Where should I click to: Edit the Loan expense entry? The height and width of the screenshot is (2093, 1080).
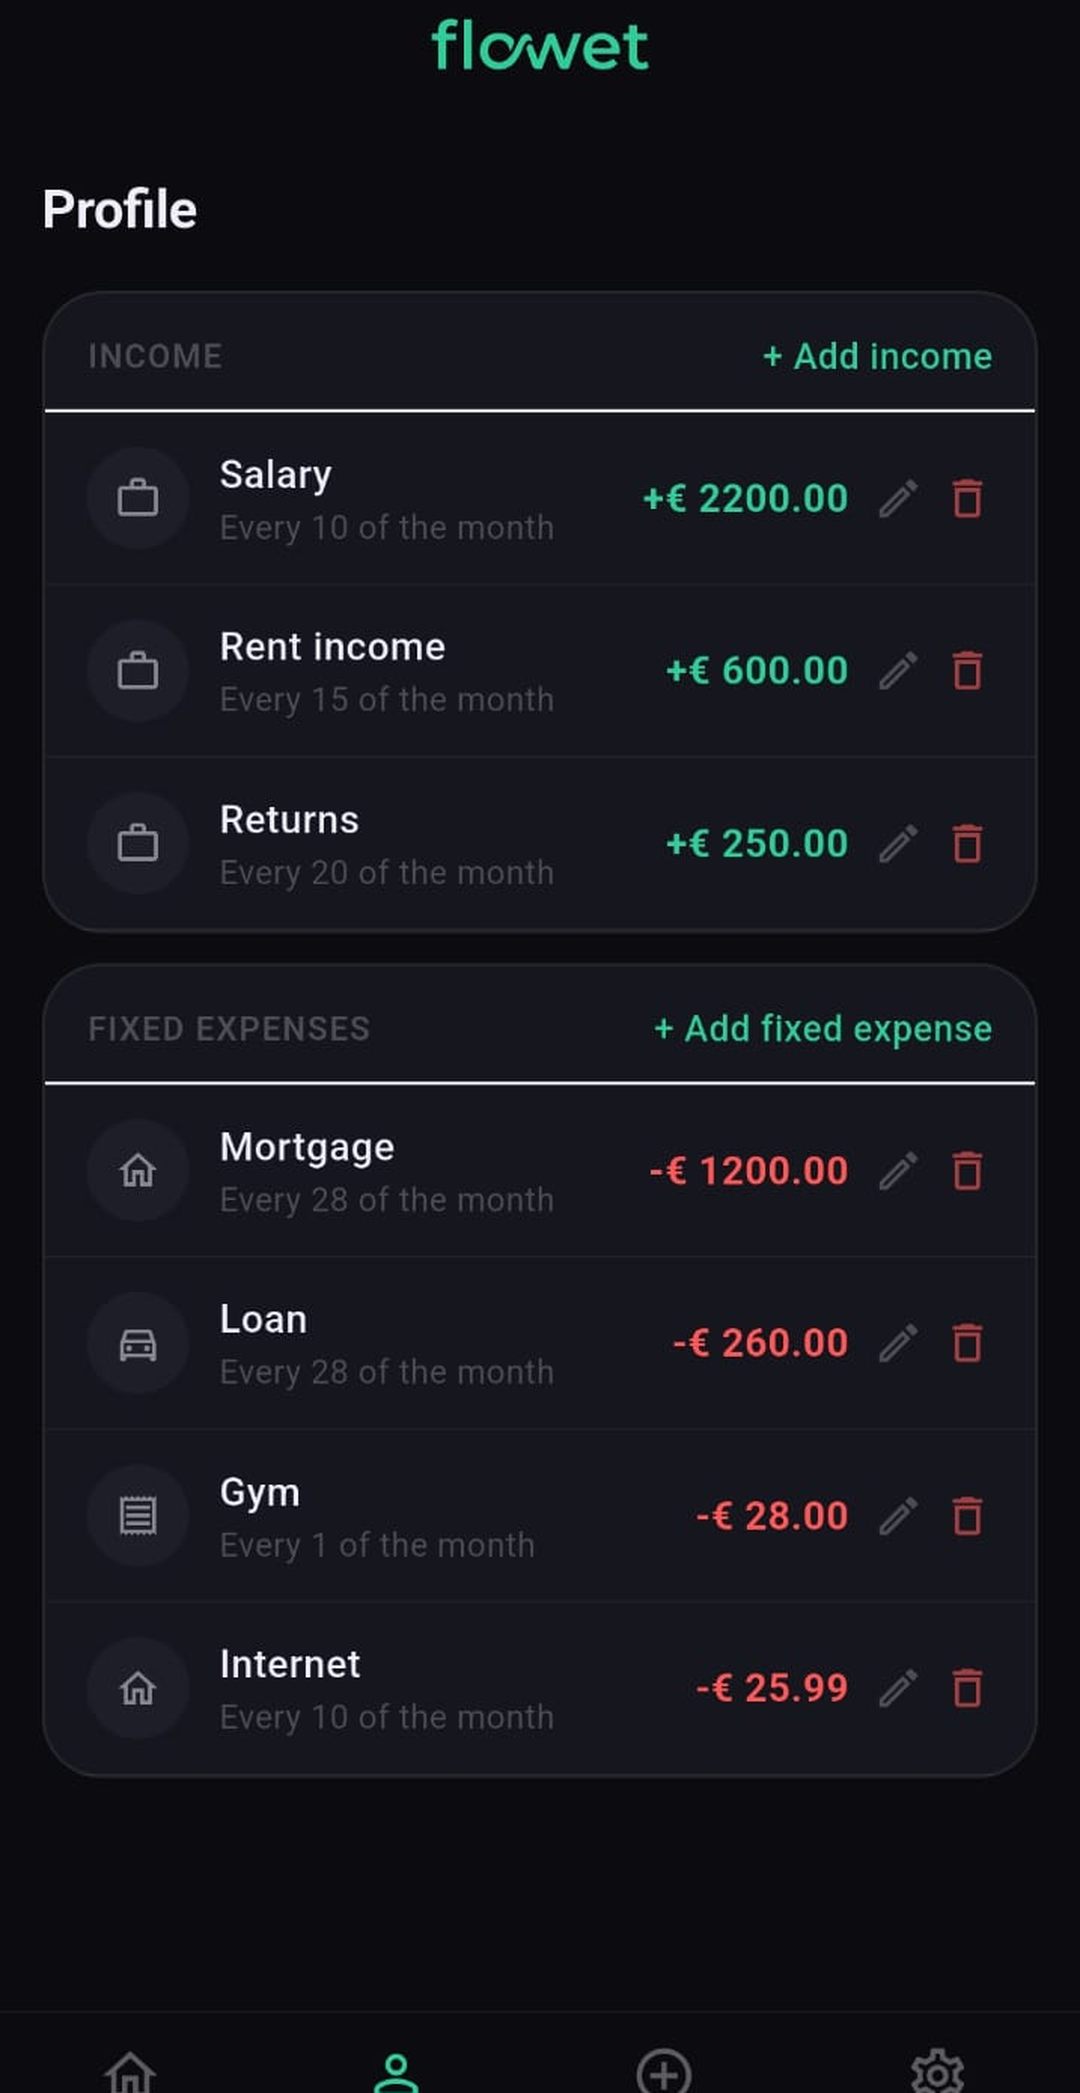tap(898, 1343)
